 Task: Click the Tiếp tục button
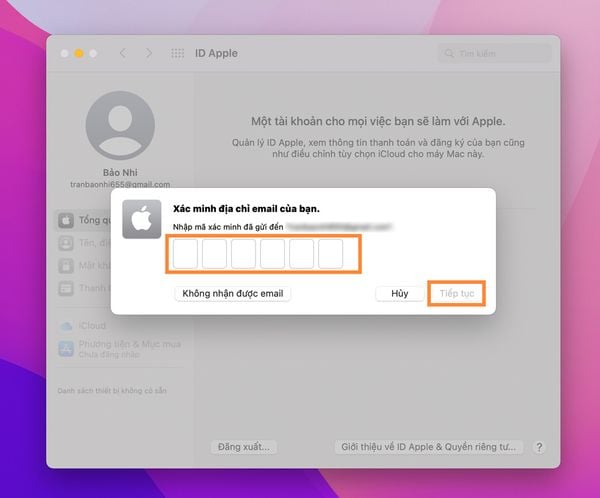457,294
